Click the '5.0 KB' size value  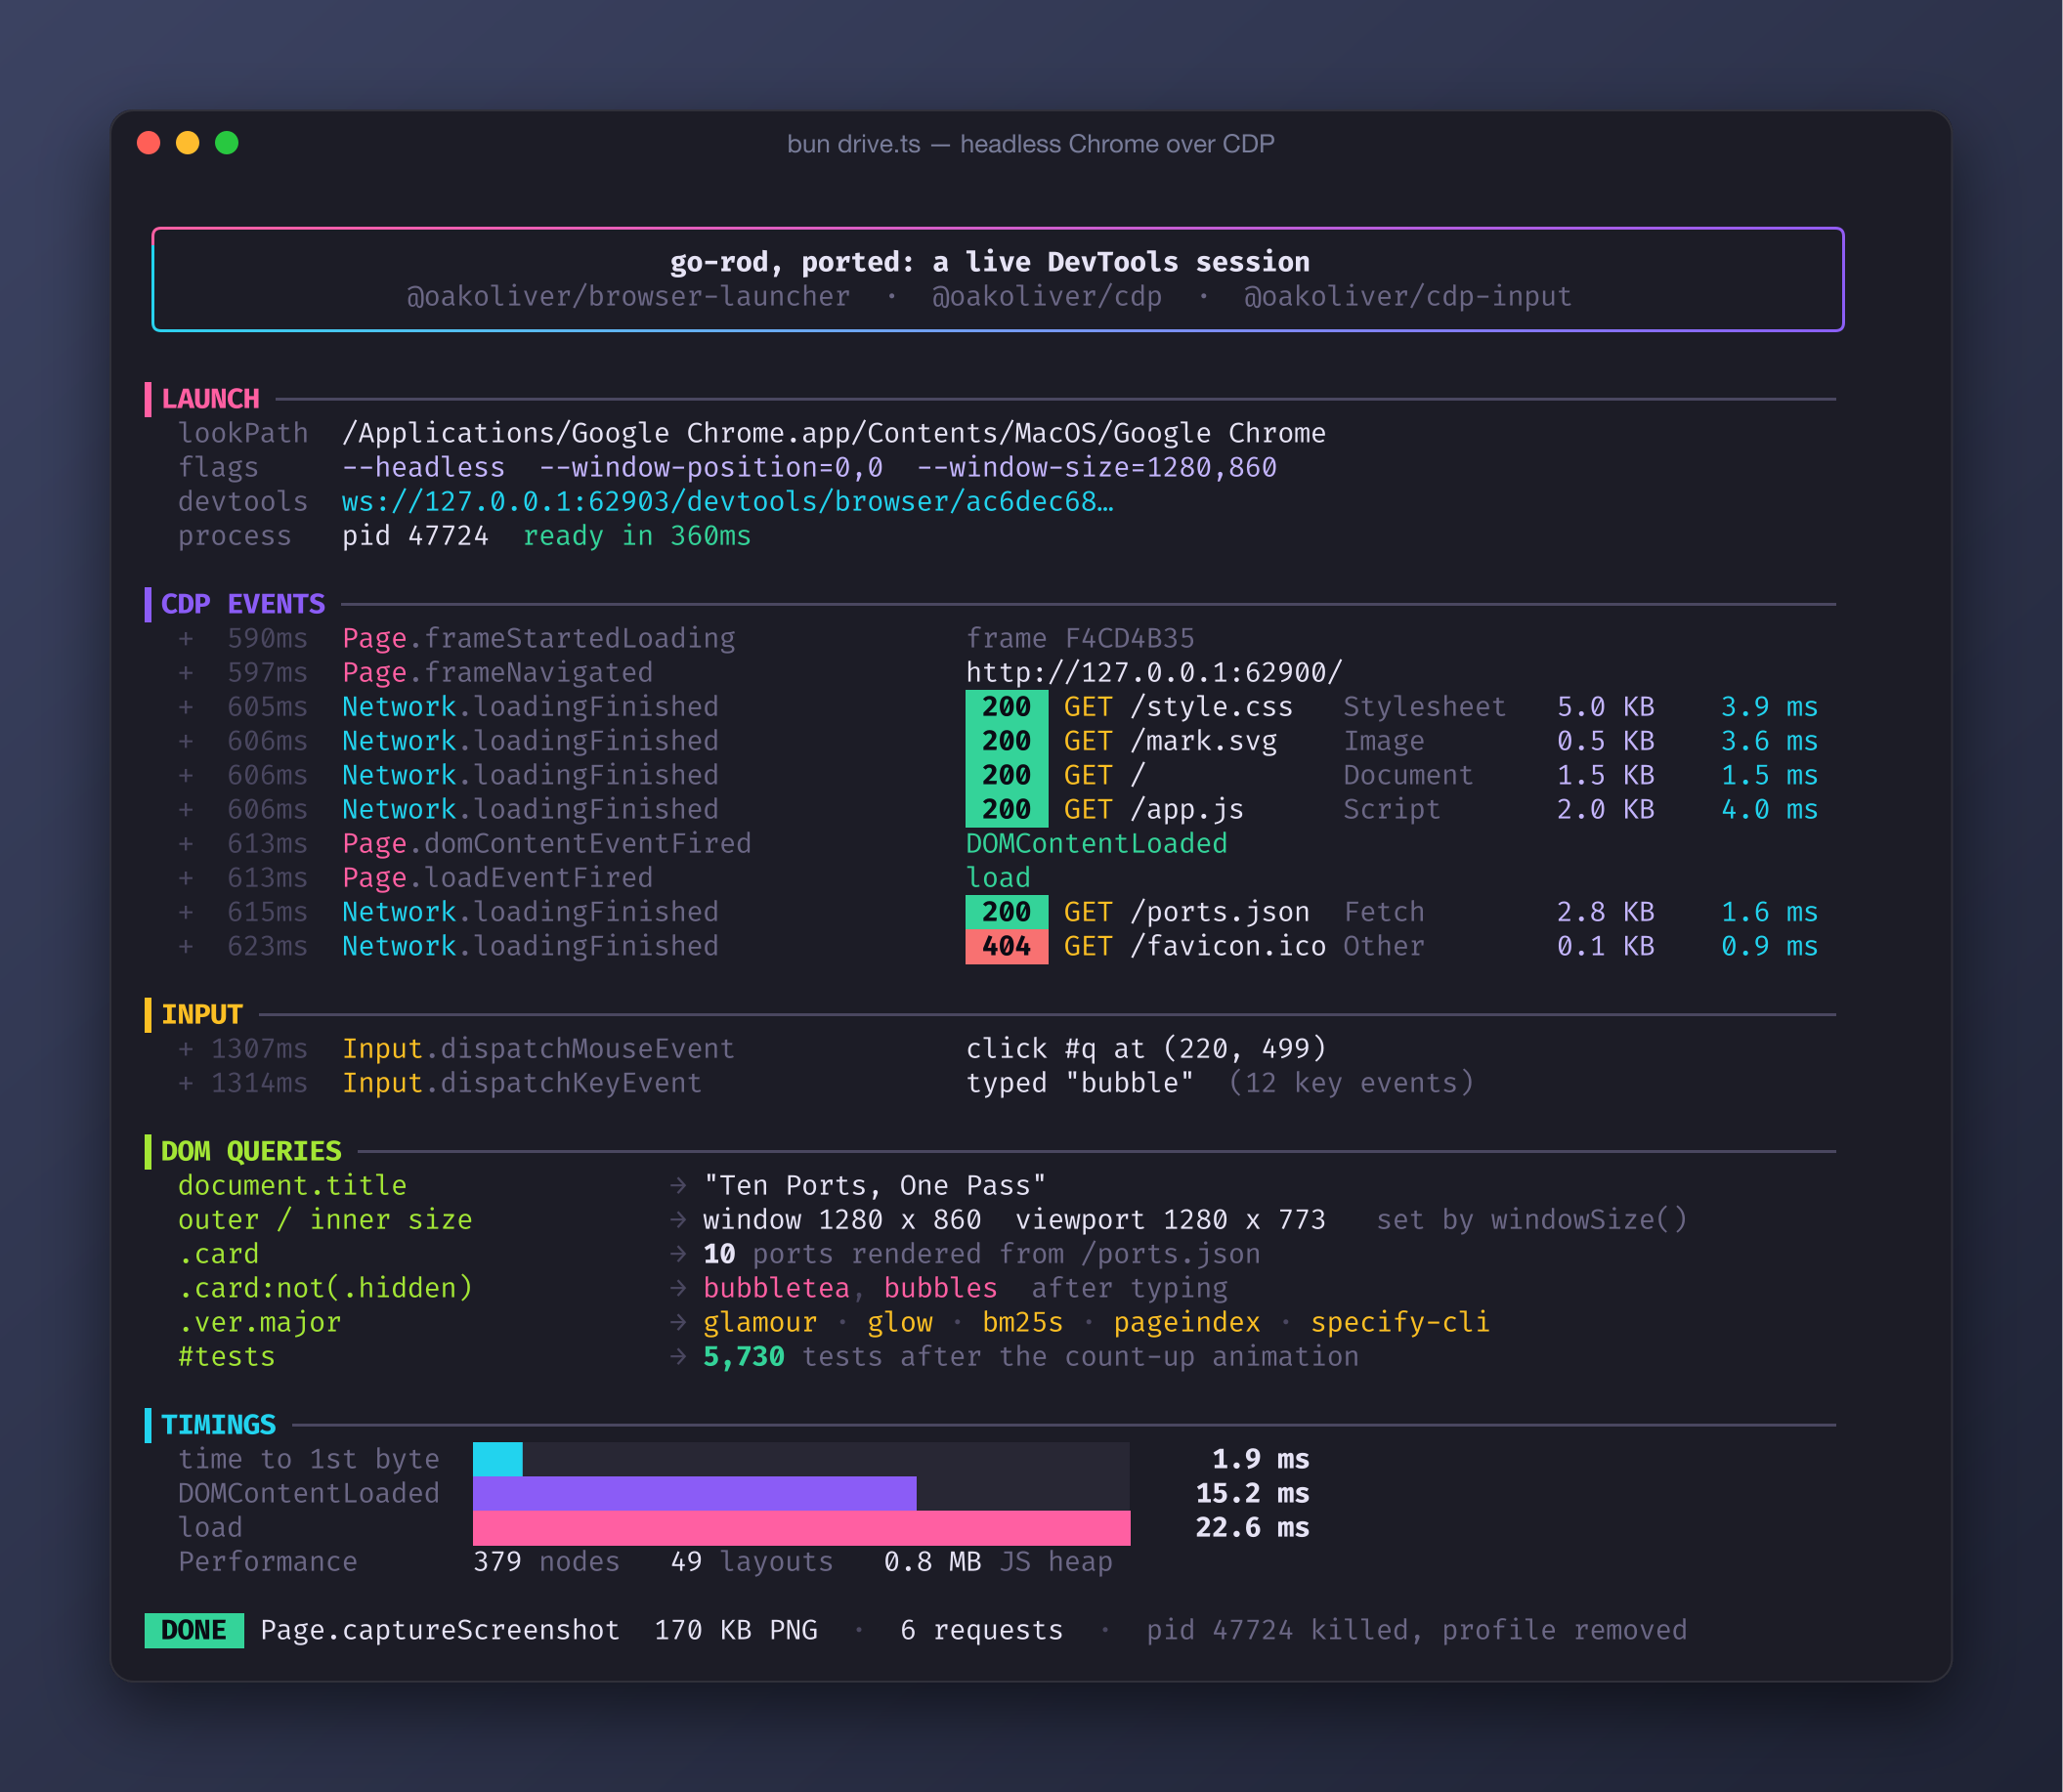(1605, 707)
